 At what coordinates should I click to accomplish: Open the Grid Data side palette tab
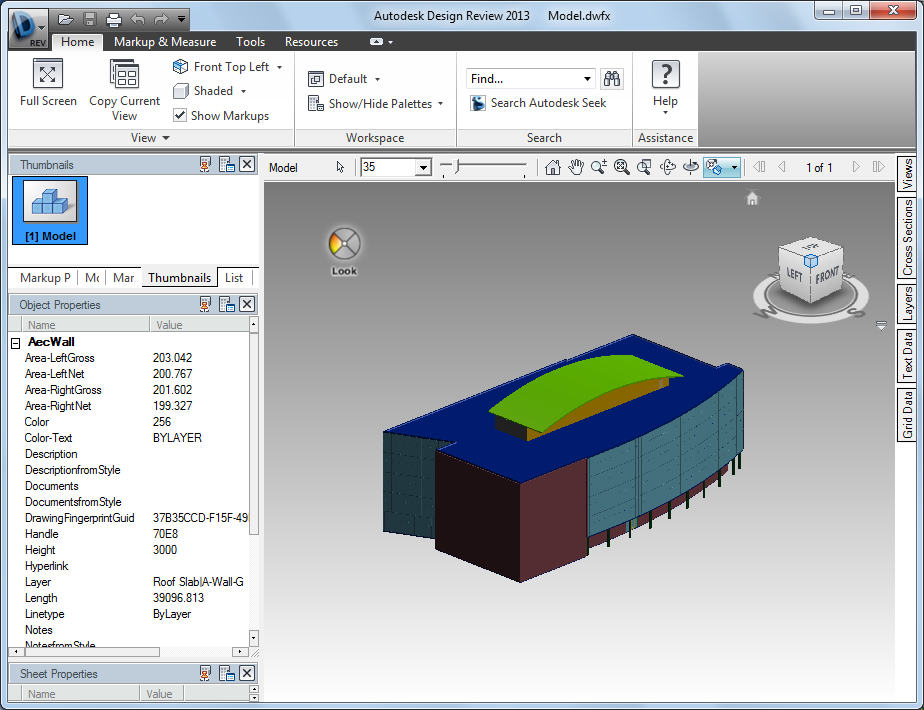pyautogui.click(x=906, y=414)
